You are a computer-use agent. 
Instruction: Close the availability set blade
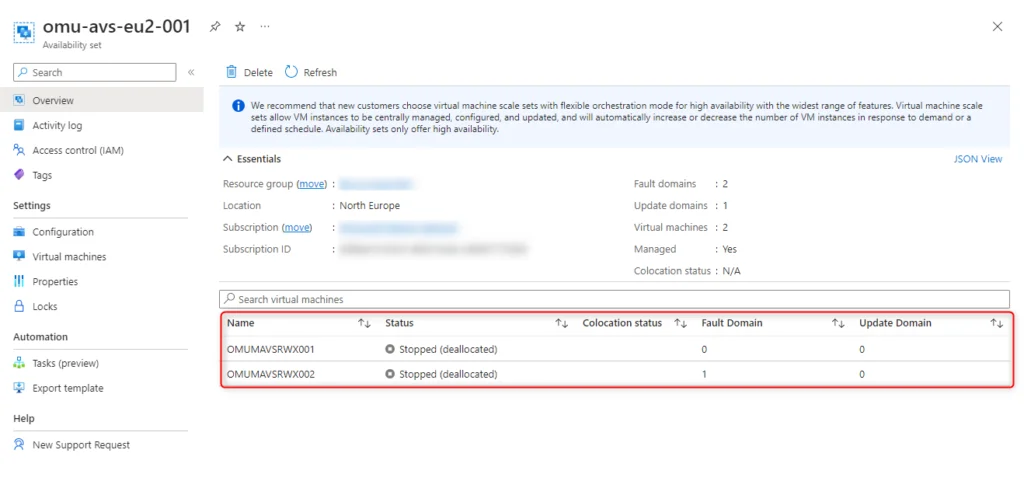click(997, 27)
